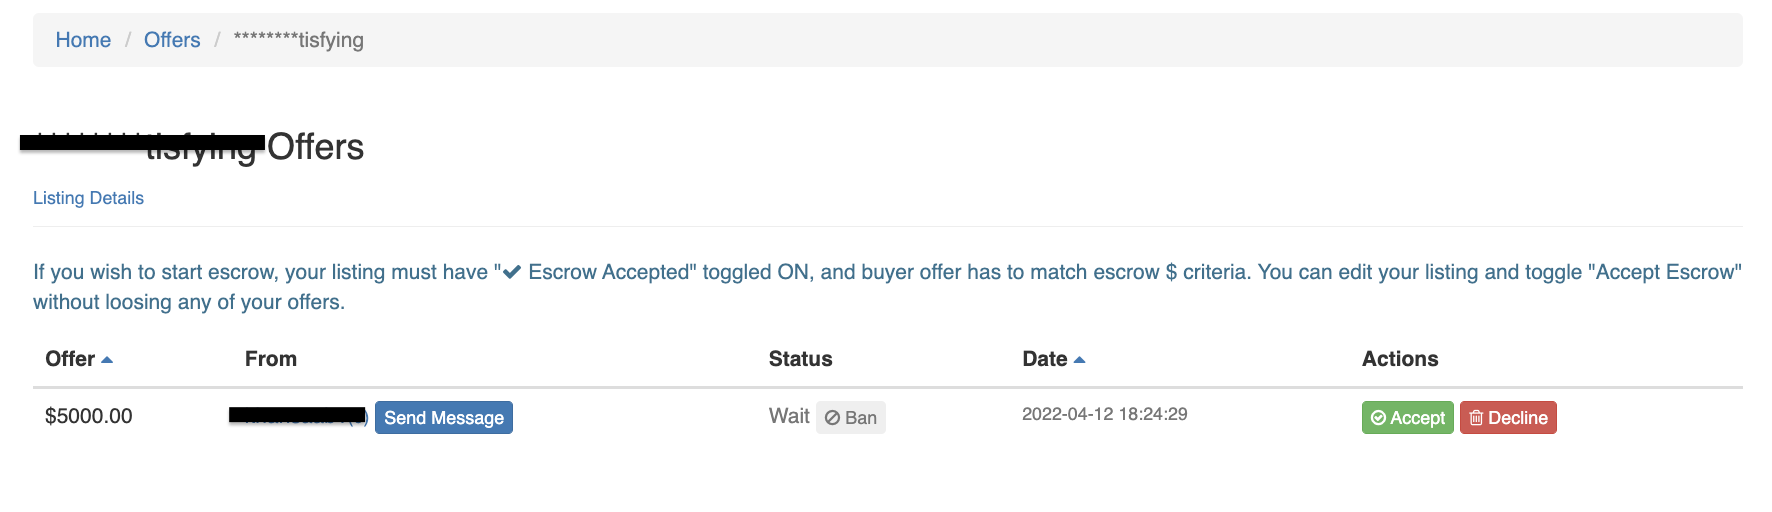This screenshot has height=512, width=1772.
Task: Select the $5000.00 offer amount cell
Action: click(89, 416)
